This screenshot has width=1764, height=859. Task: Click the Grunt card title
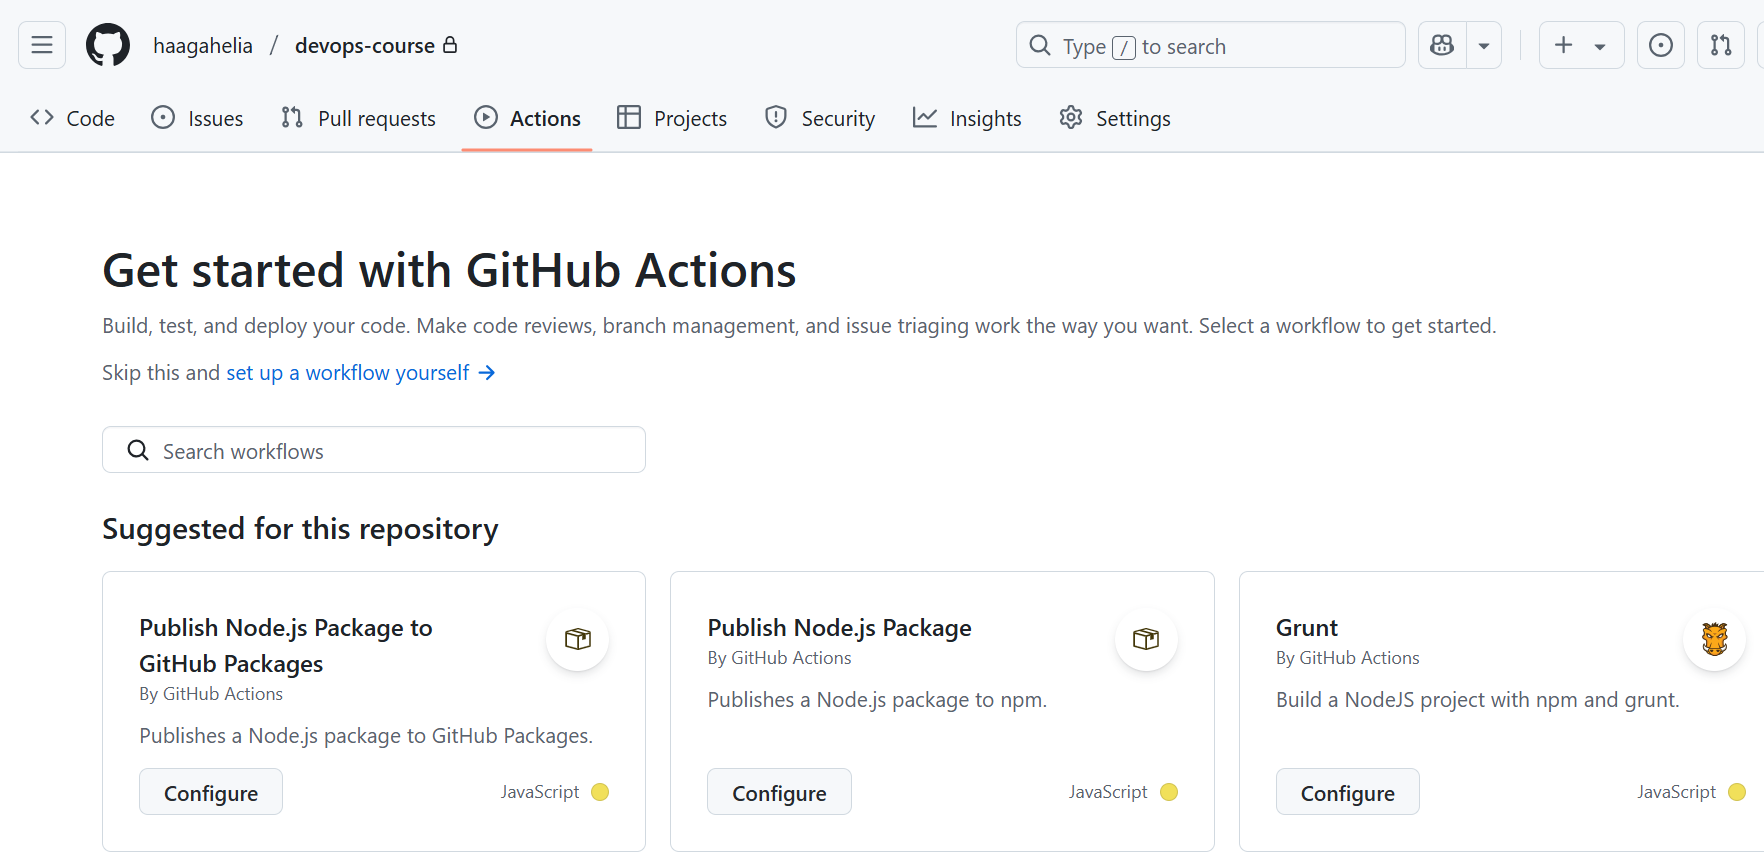[1307, 628]
